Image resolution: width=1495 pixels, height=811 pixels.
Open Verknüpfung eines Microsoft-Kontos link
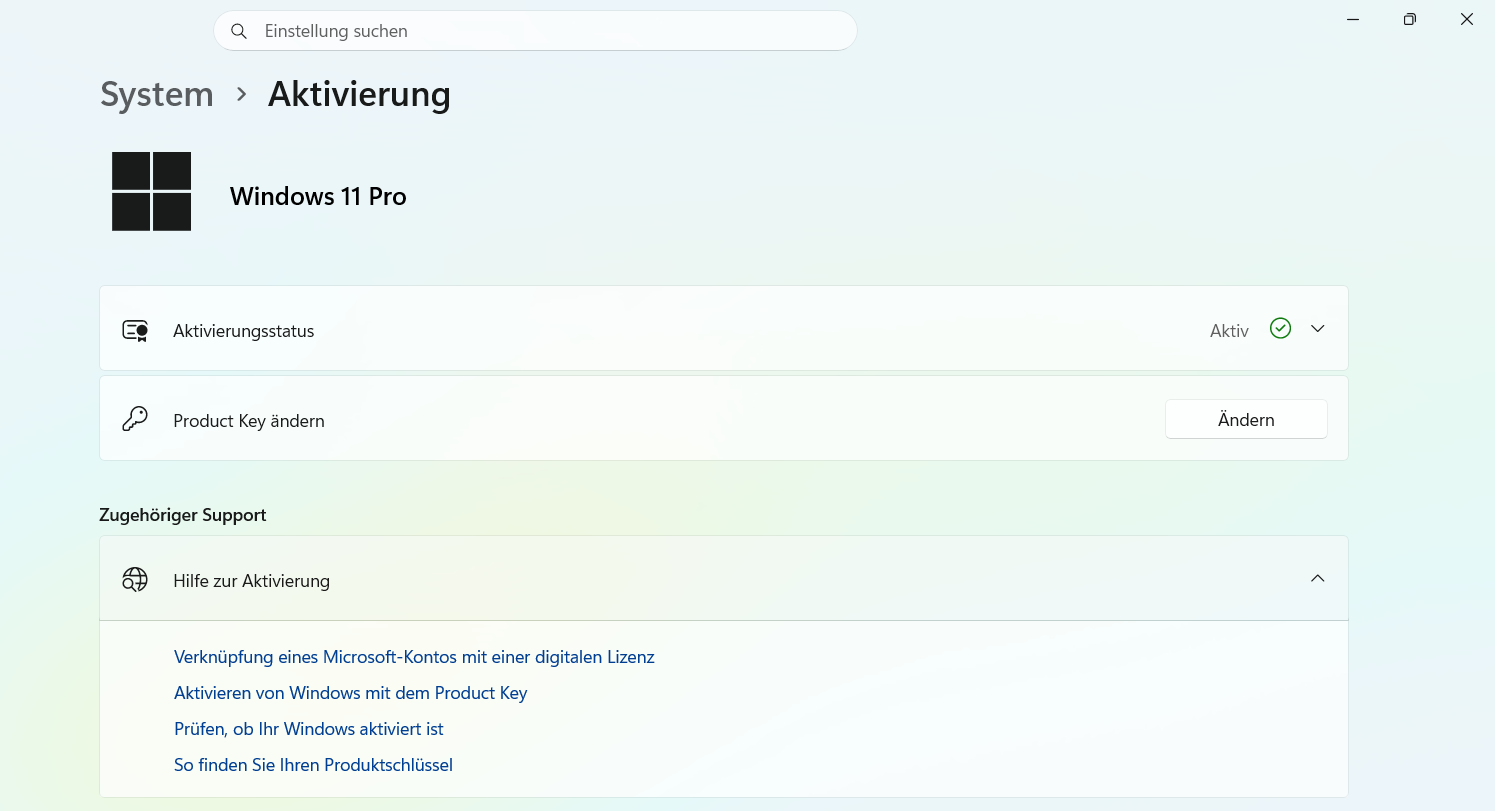414,657
